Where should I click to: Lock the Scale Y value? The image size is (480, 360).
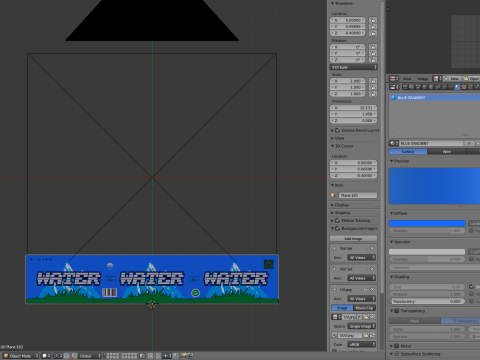(373, 87)
